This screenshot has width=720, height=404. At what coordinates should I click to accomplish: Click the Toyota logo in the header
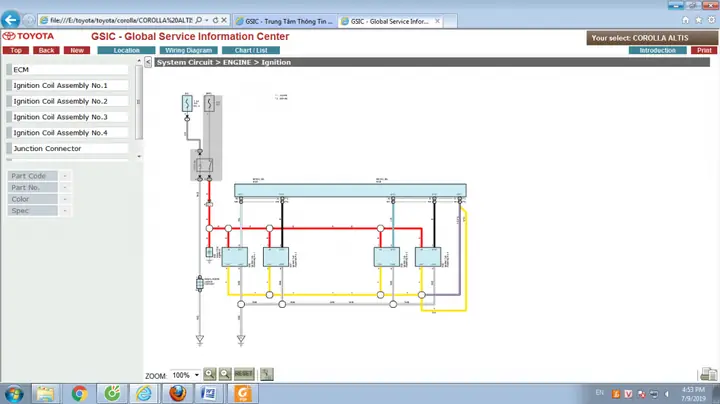[28, 36]
